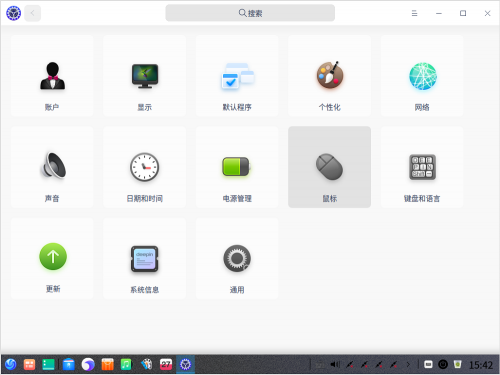Viewport: 500px width, 375px height.
Task: Open the 键盘和语言 (Keyboard and Language) module
Action: tap(422, 167)
